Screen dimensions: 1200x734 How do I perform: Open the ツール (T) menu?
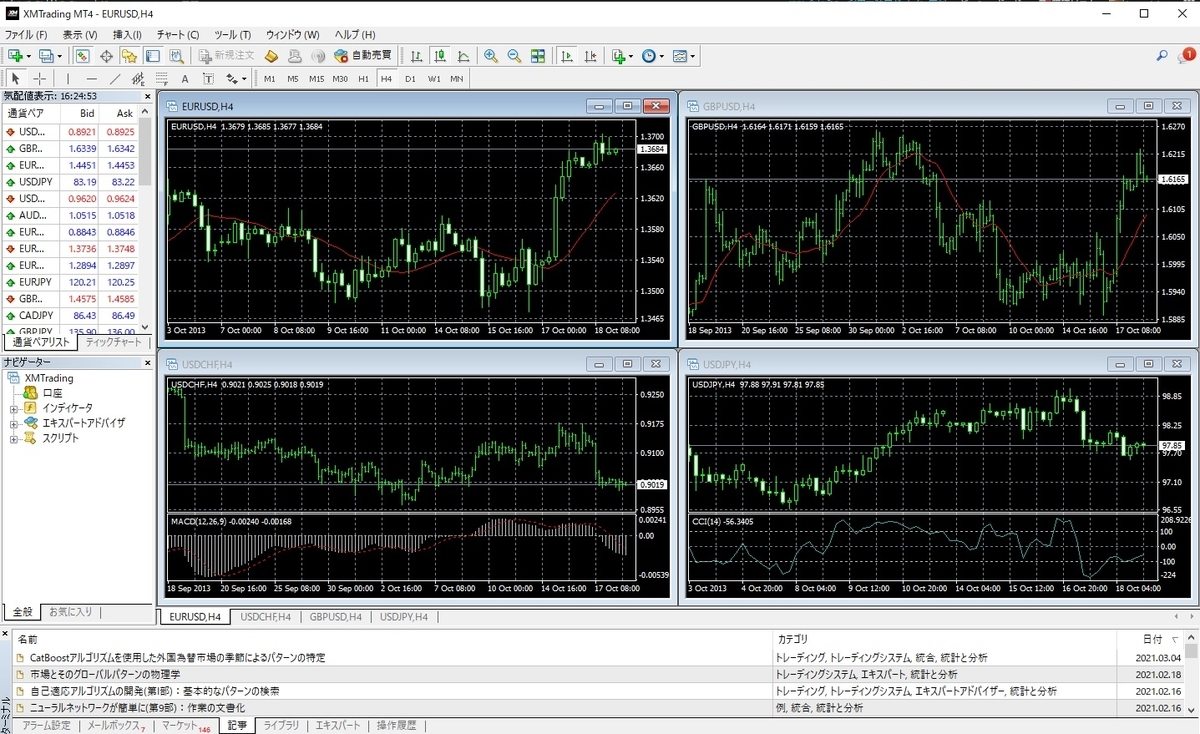click(233, 35)
